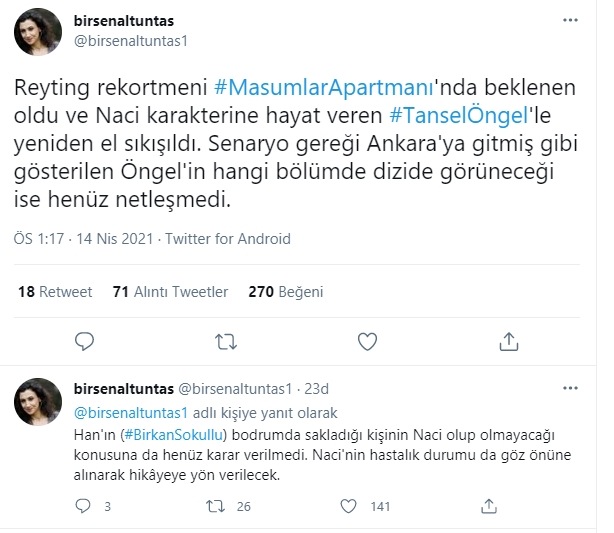The image size is (614, 533).
Task: Like the reply tweet with 141 likes
Action: pyautogui.click(x=347, y=506)
